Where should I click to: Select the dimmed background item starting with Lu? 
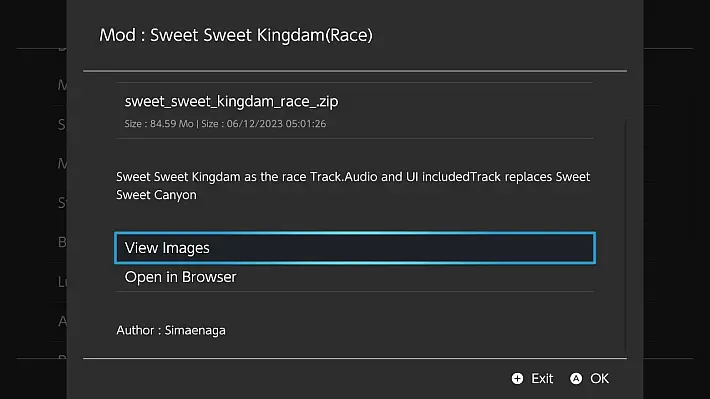click(62, 282)
